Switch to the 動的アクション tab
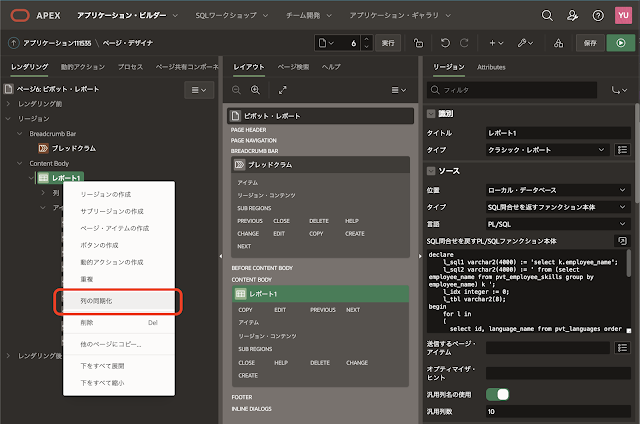This screenshot has width=640, height=424. tap(83, 67)
